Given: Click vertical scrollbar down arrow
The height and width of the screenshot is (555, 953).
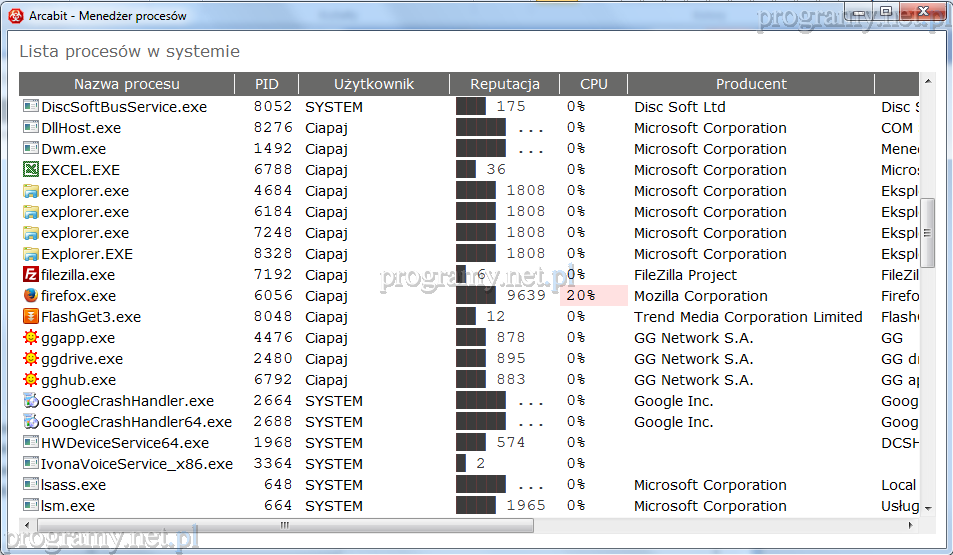Looking at the screenshot, I should 927,508.
